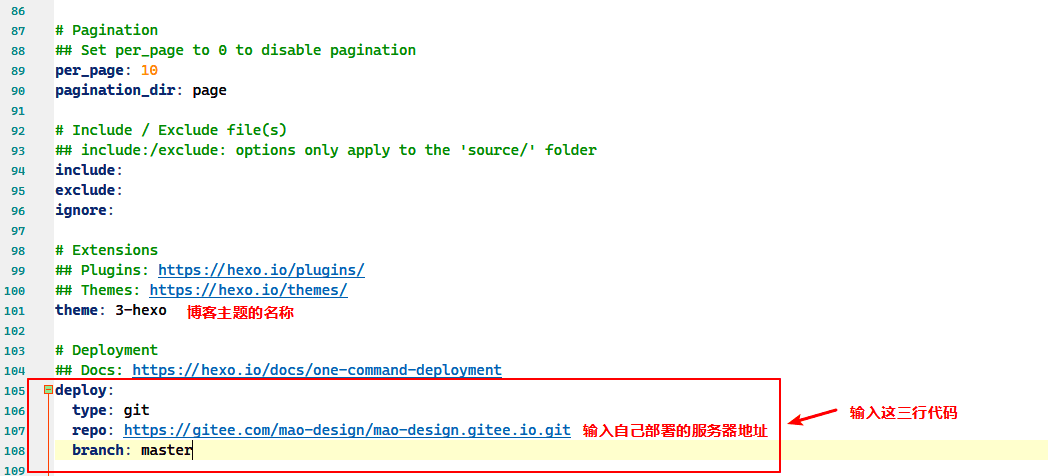The image size is (1049, 476).
Task: Click the 'include:/exclude: options' comment line
Action: (x=326, y=150)
